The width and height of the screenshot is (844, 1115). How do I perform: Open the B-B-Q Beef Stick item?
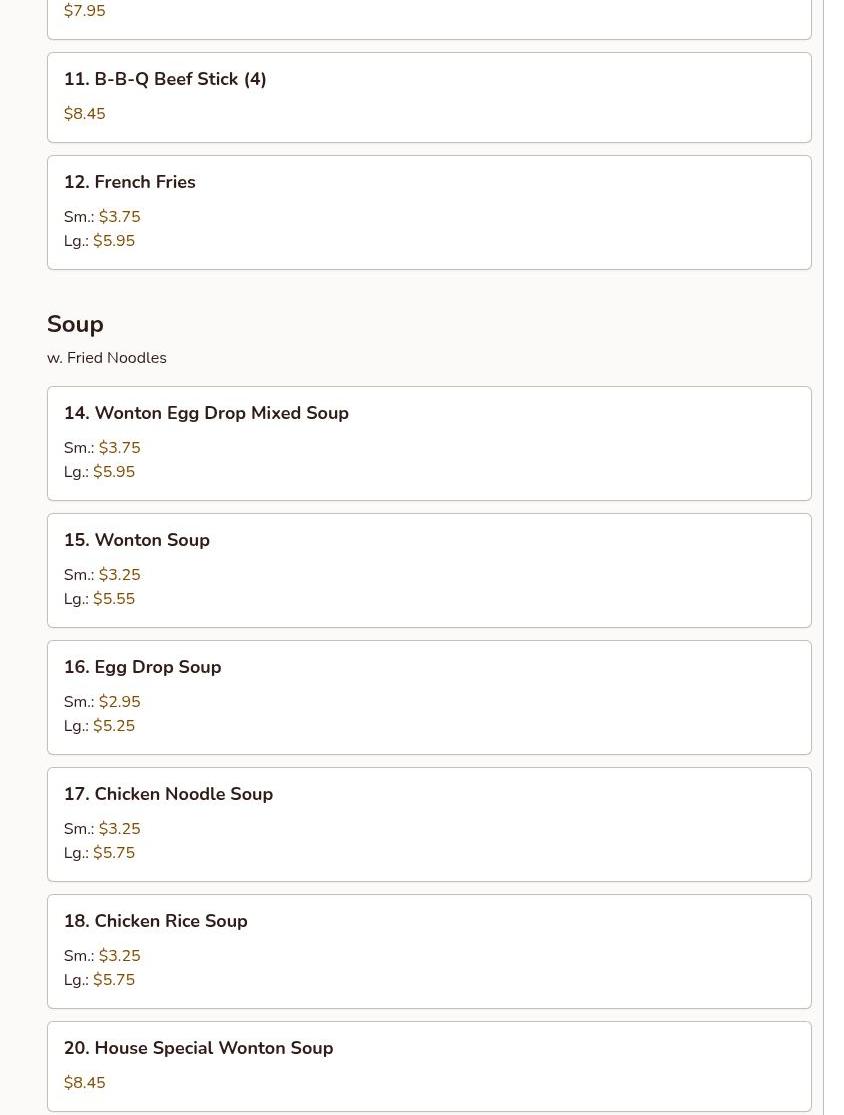point(429,97)
